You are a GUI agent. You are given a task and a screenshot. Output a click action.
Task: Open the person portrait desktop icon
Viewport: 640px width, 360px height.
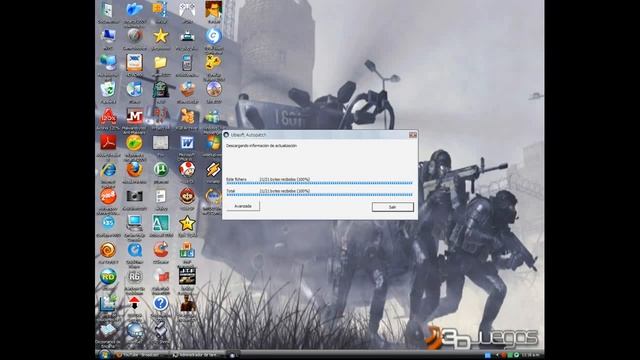(213, 9)
